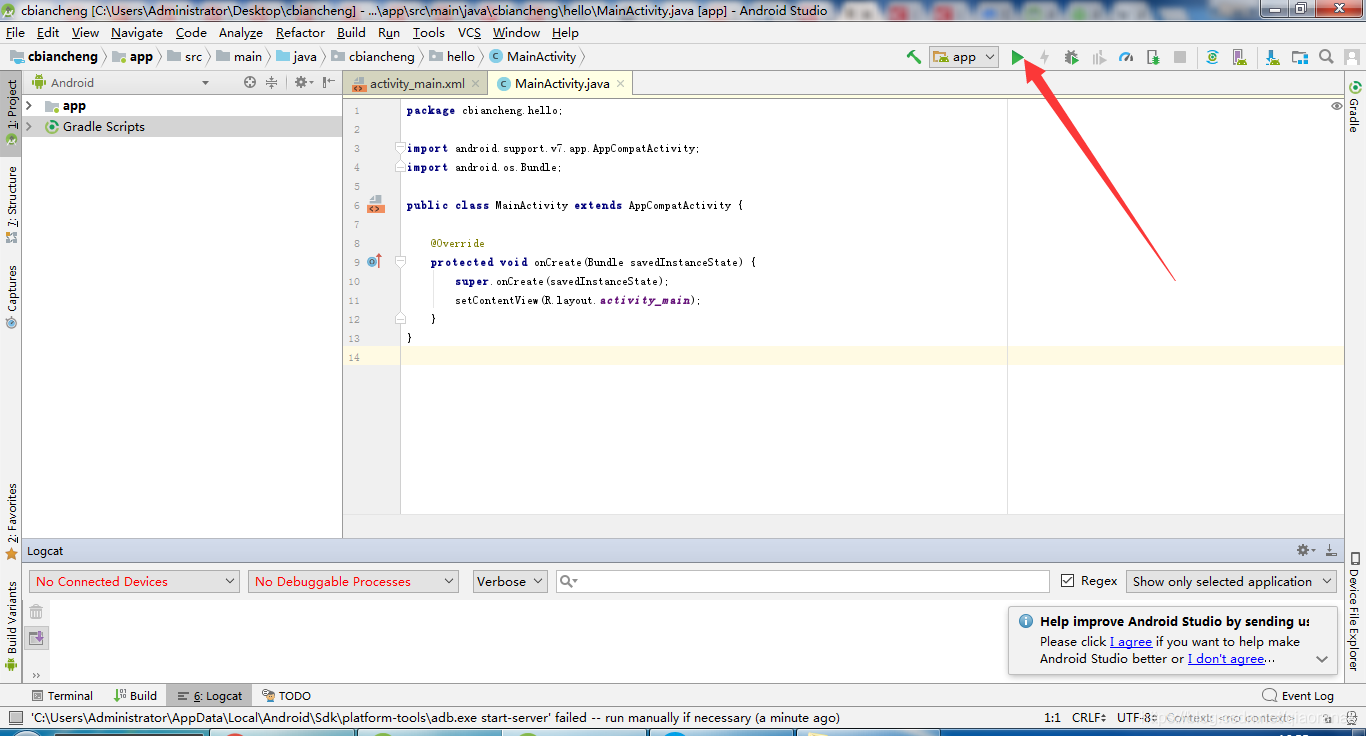The width and height of the screenshot is (1366, 736).
Task: Click the user avatar icon in toolbar
Action: coord(1353,57)
